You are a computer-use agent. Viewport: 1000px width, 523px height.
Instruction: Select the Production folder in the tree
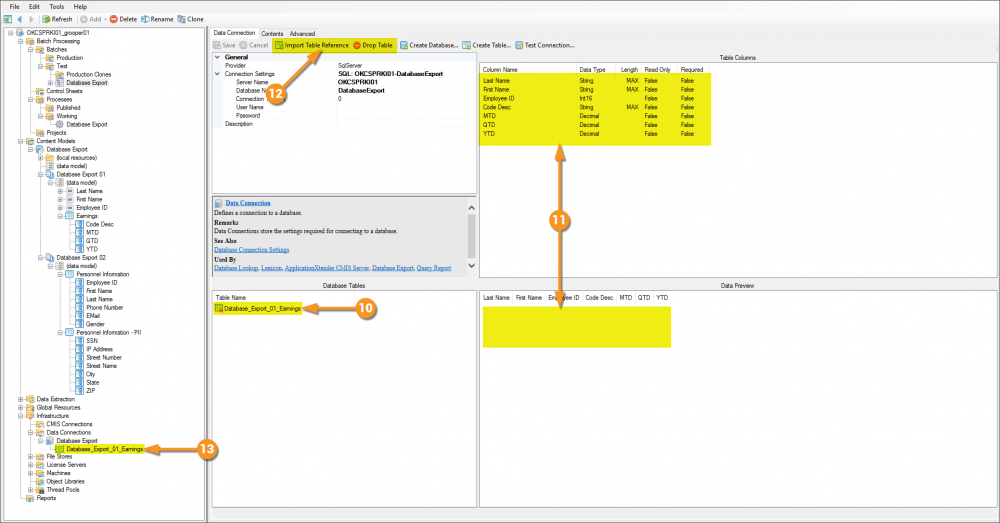point(70,58)
